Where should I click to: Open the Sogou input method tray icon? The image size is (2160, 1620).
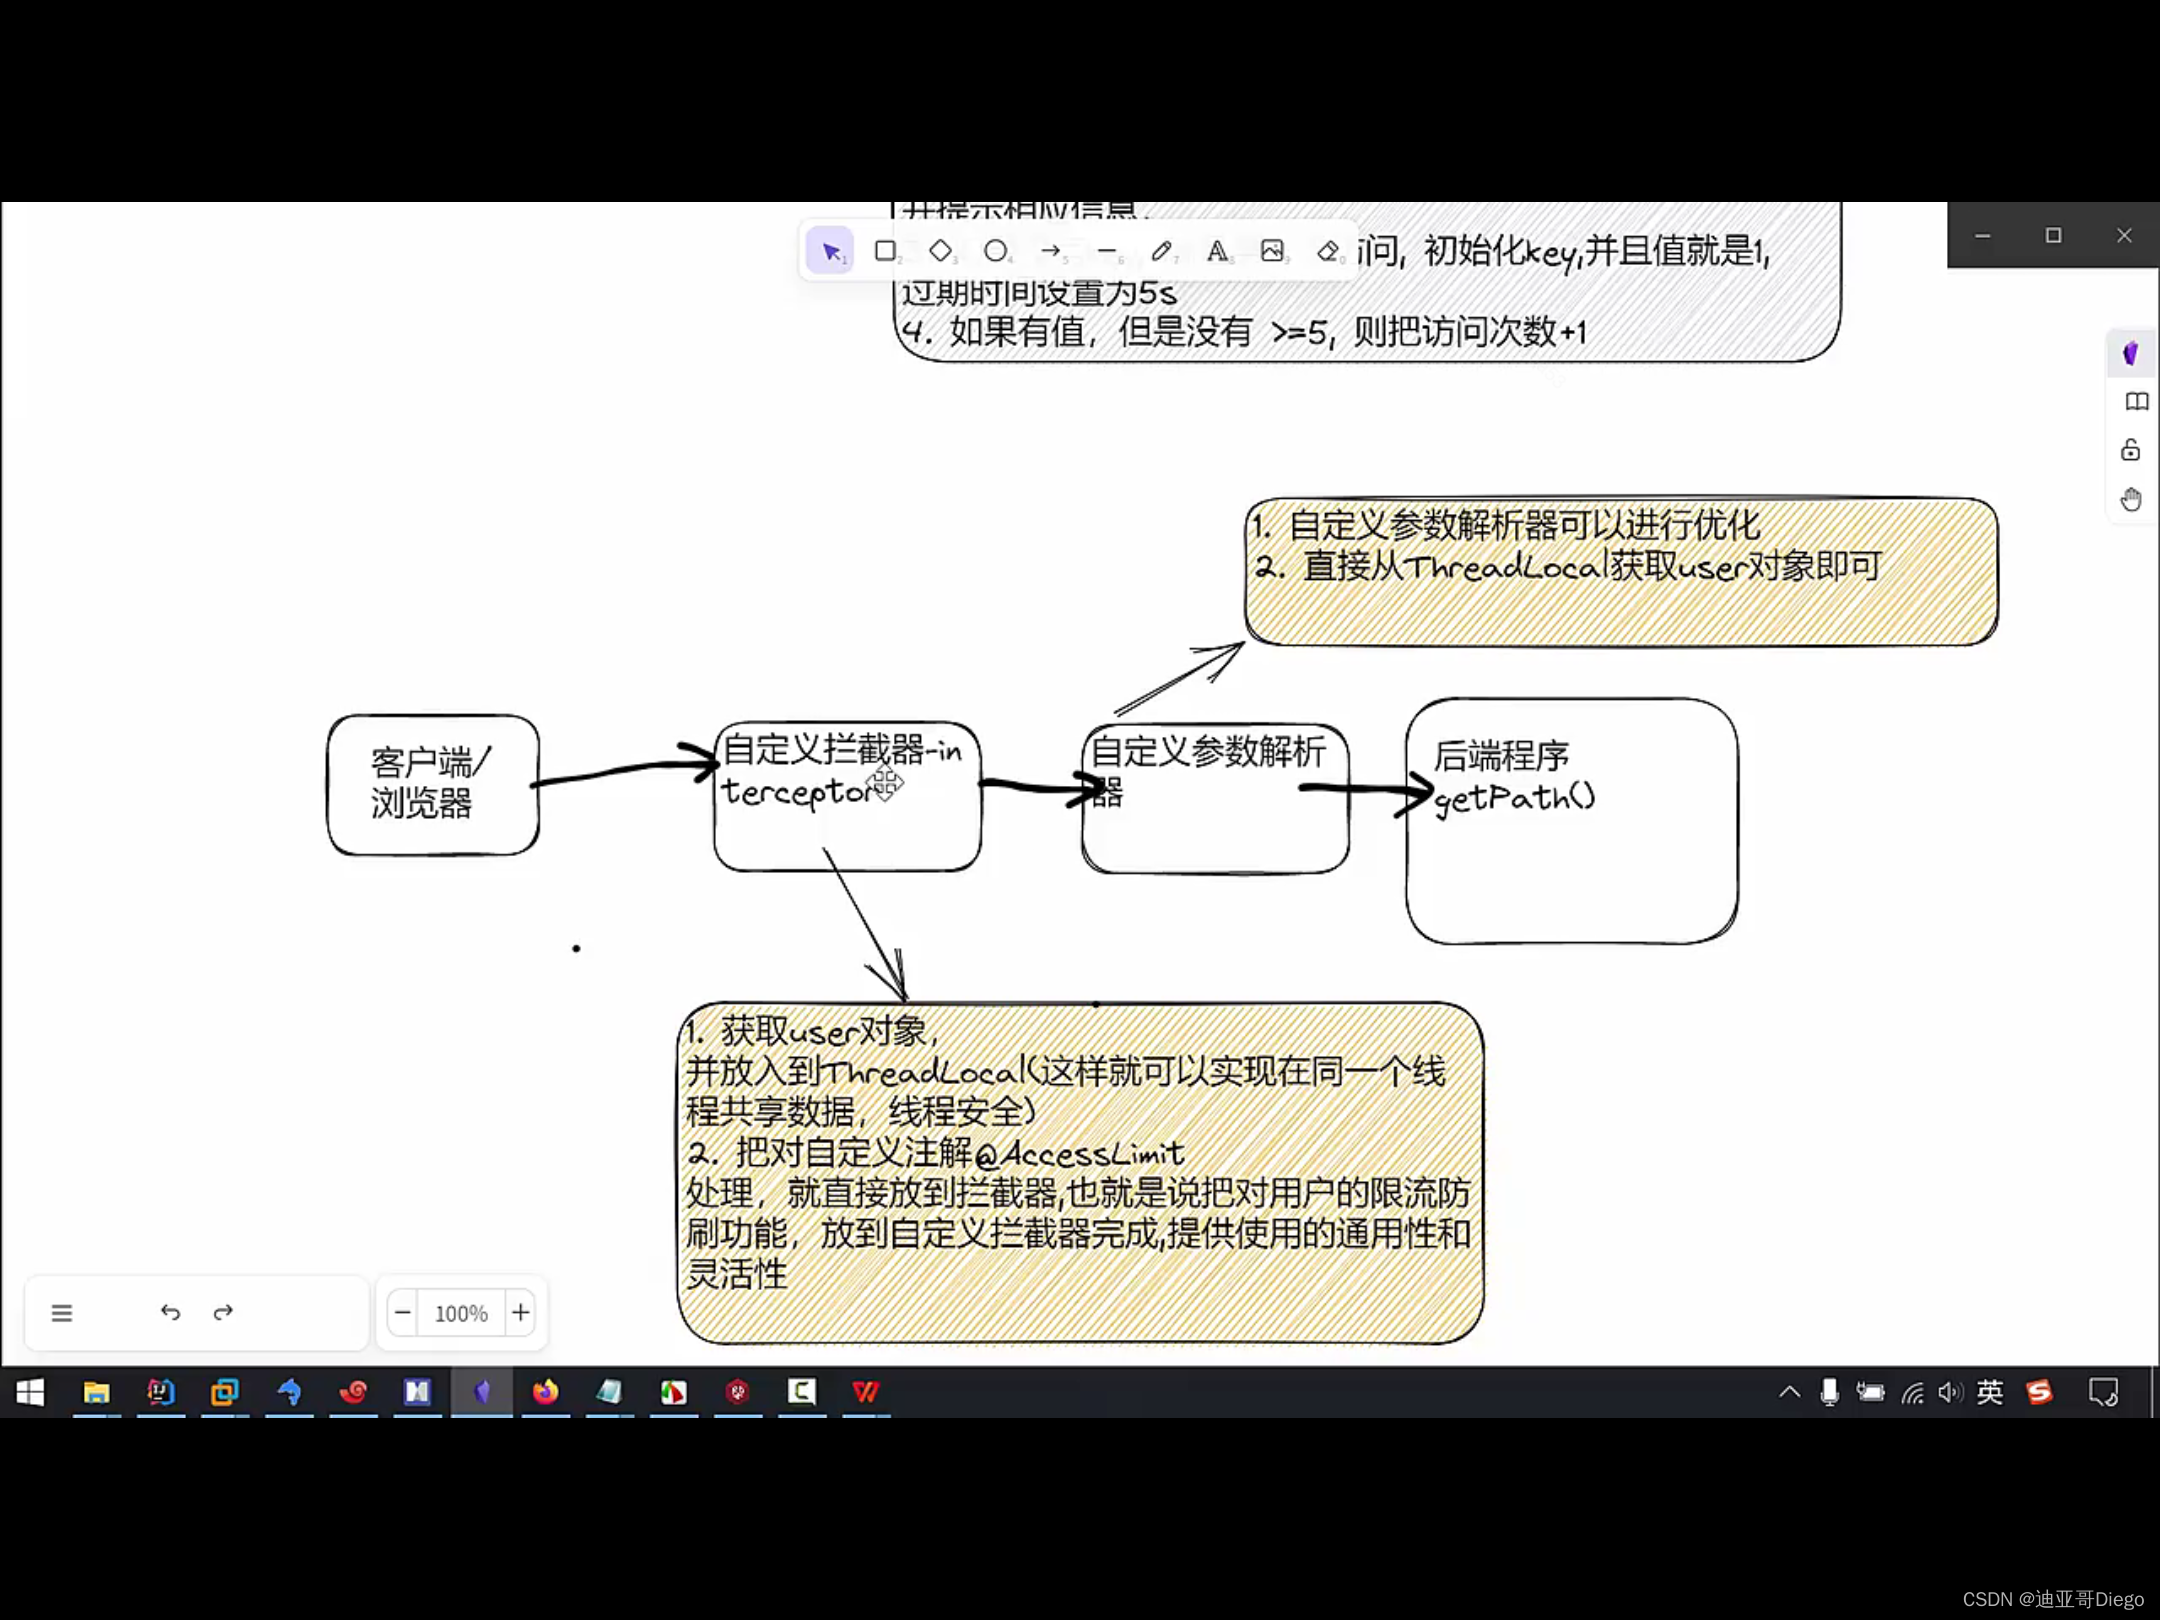click(x=2039, y=1392)
